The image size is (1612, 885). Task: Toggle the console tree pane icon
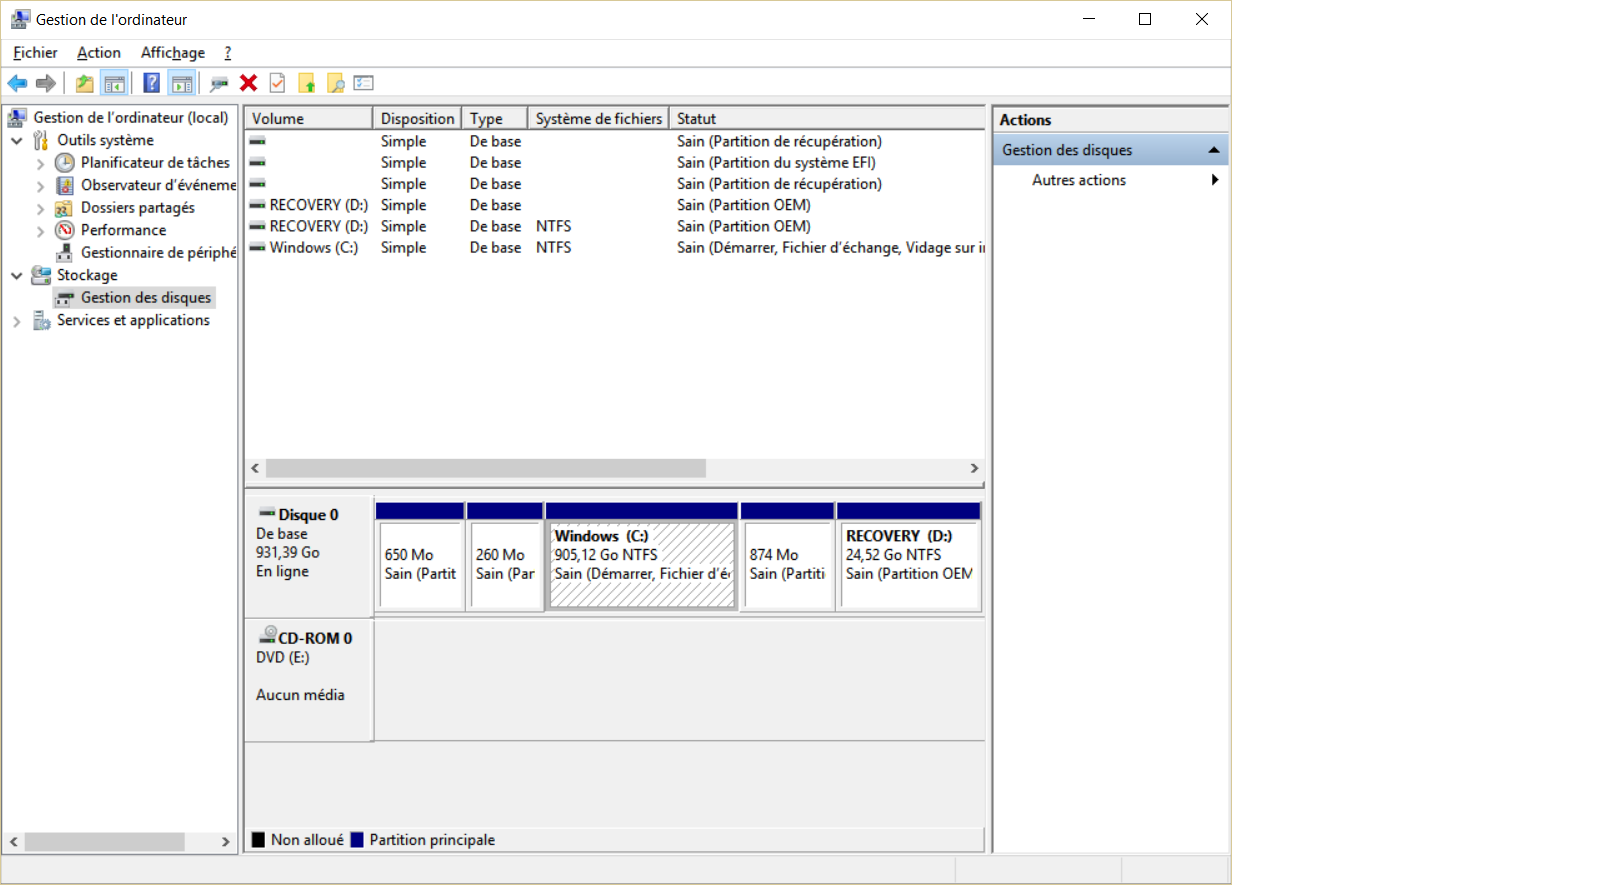pos(114,83)
